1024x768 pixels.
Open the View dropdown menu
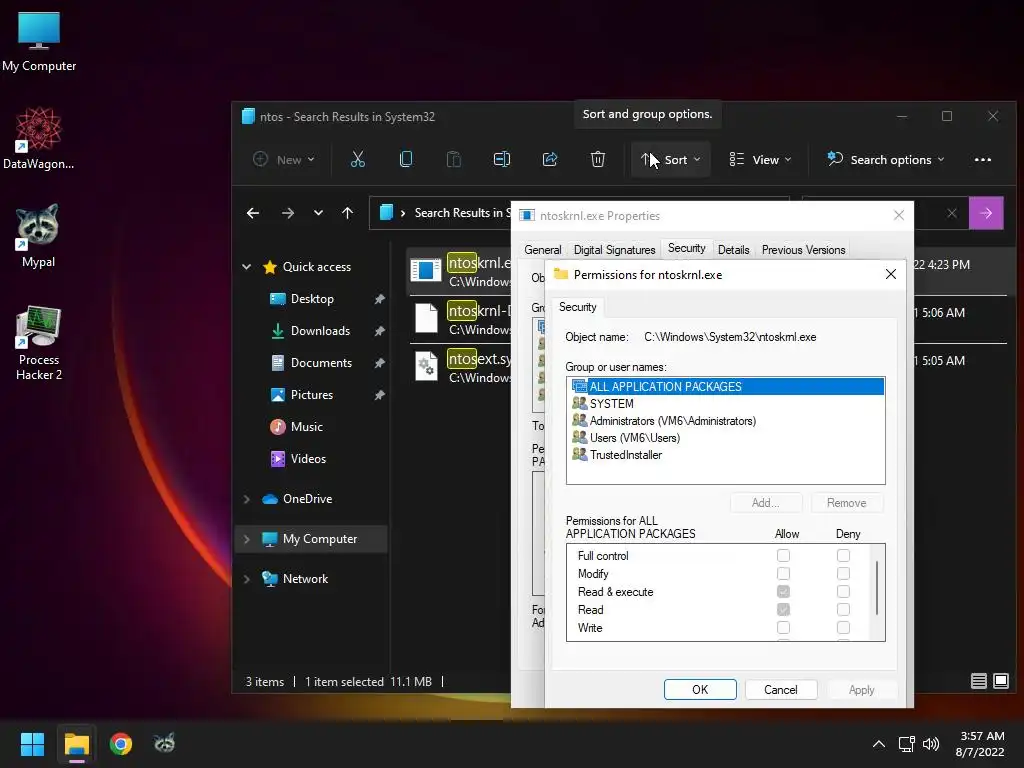[x=760, y=159]
